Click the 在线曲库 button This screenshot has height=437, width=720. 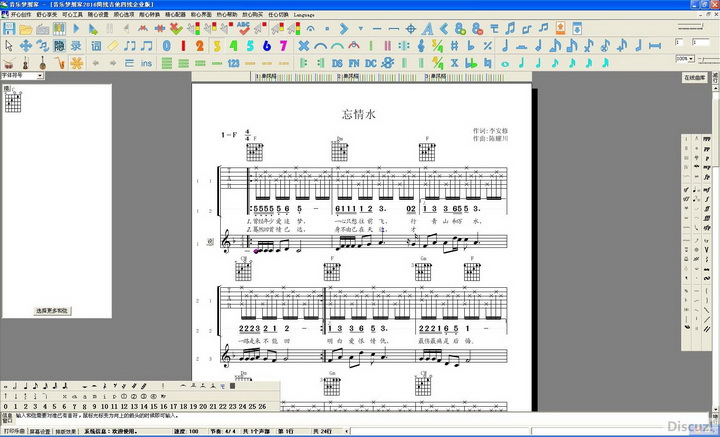[694, 77]
